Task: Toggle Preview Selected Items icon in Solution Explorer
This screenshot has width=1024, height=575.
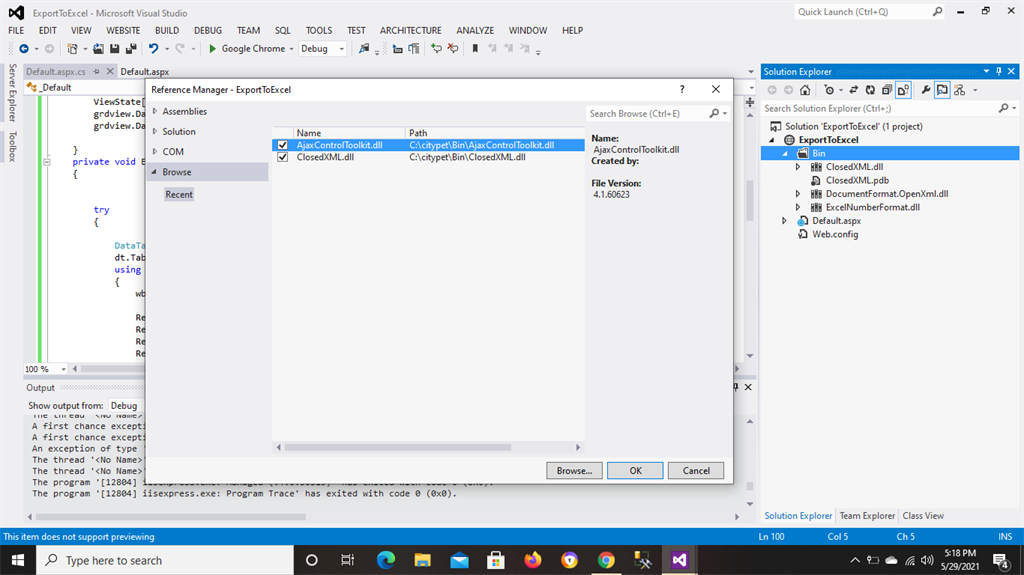Action: pos(942,90)
